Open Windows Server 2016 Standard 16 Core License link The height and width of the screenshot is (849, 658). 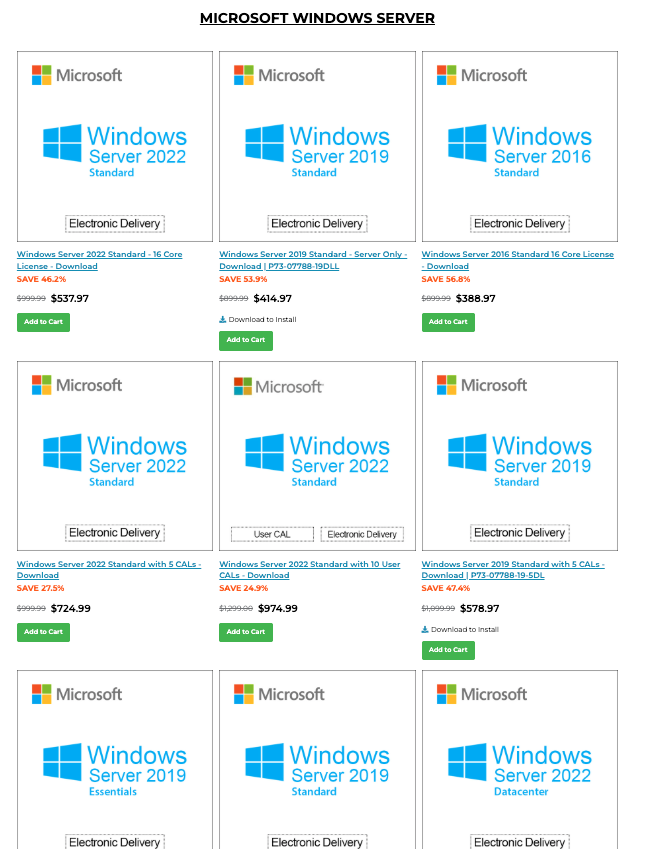point(518,260)
